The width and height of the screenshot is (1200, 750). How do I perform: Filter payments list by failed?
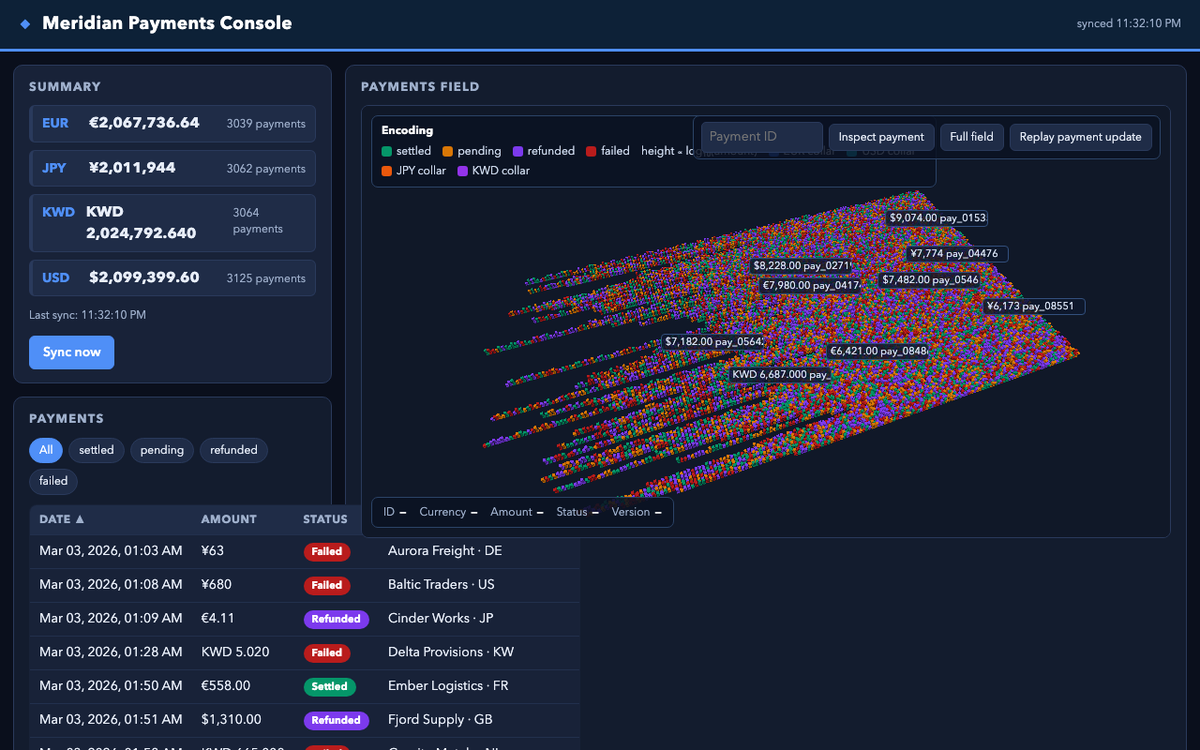[x=54, y=481]
